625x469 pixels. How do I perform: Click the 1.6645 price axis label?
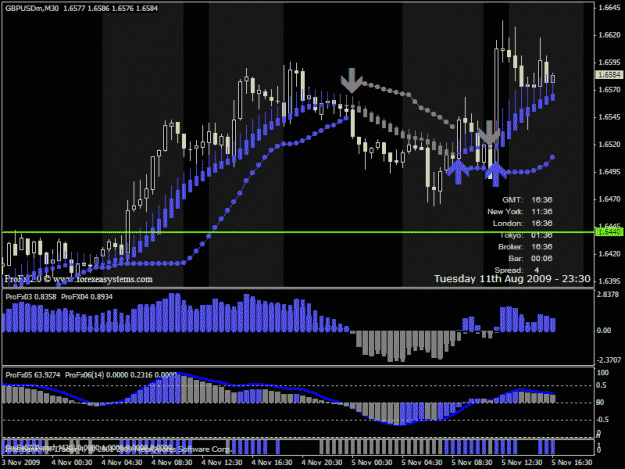(x=609, y=8)
